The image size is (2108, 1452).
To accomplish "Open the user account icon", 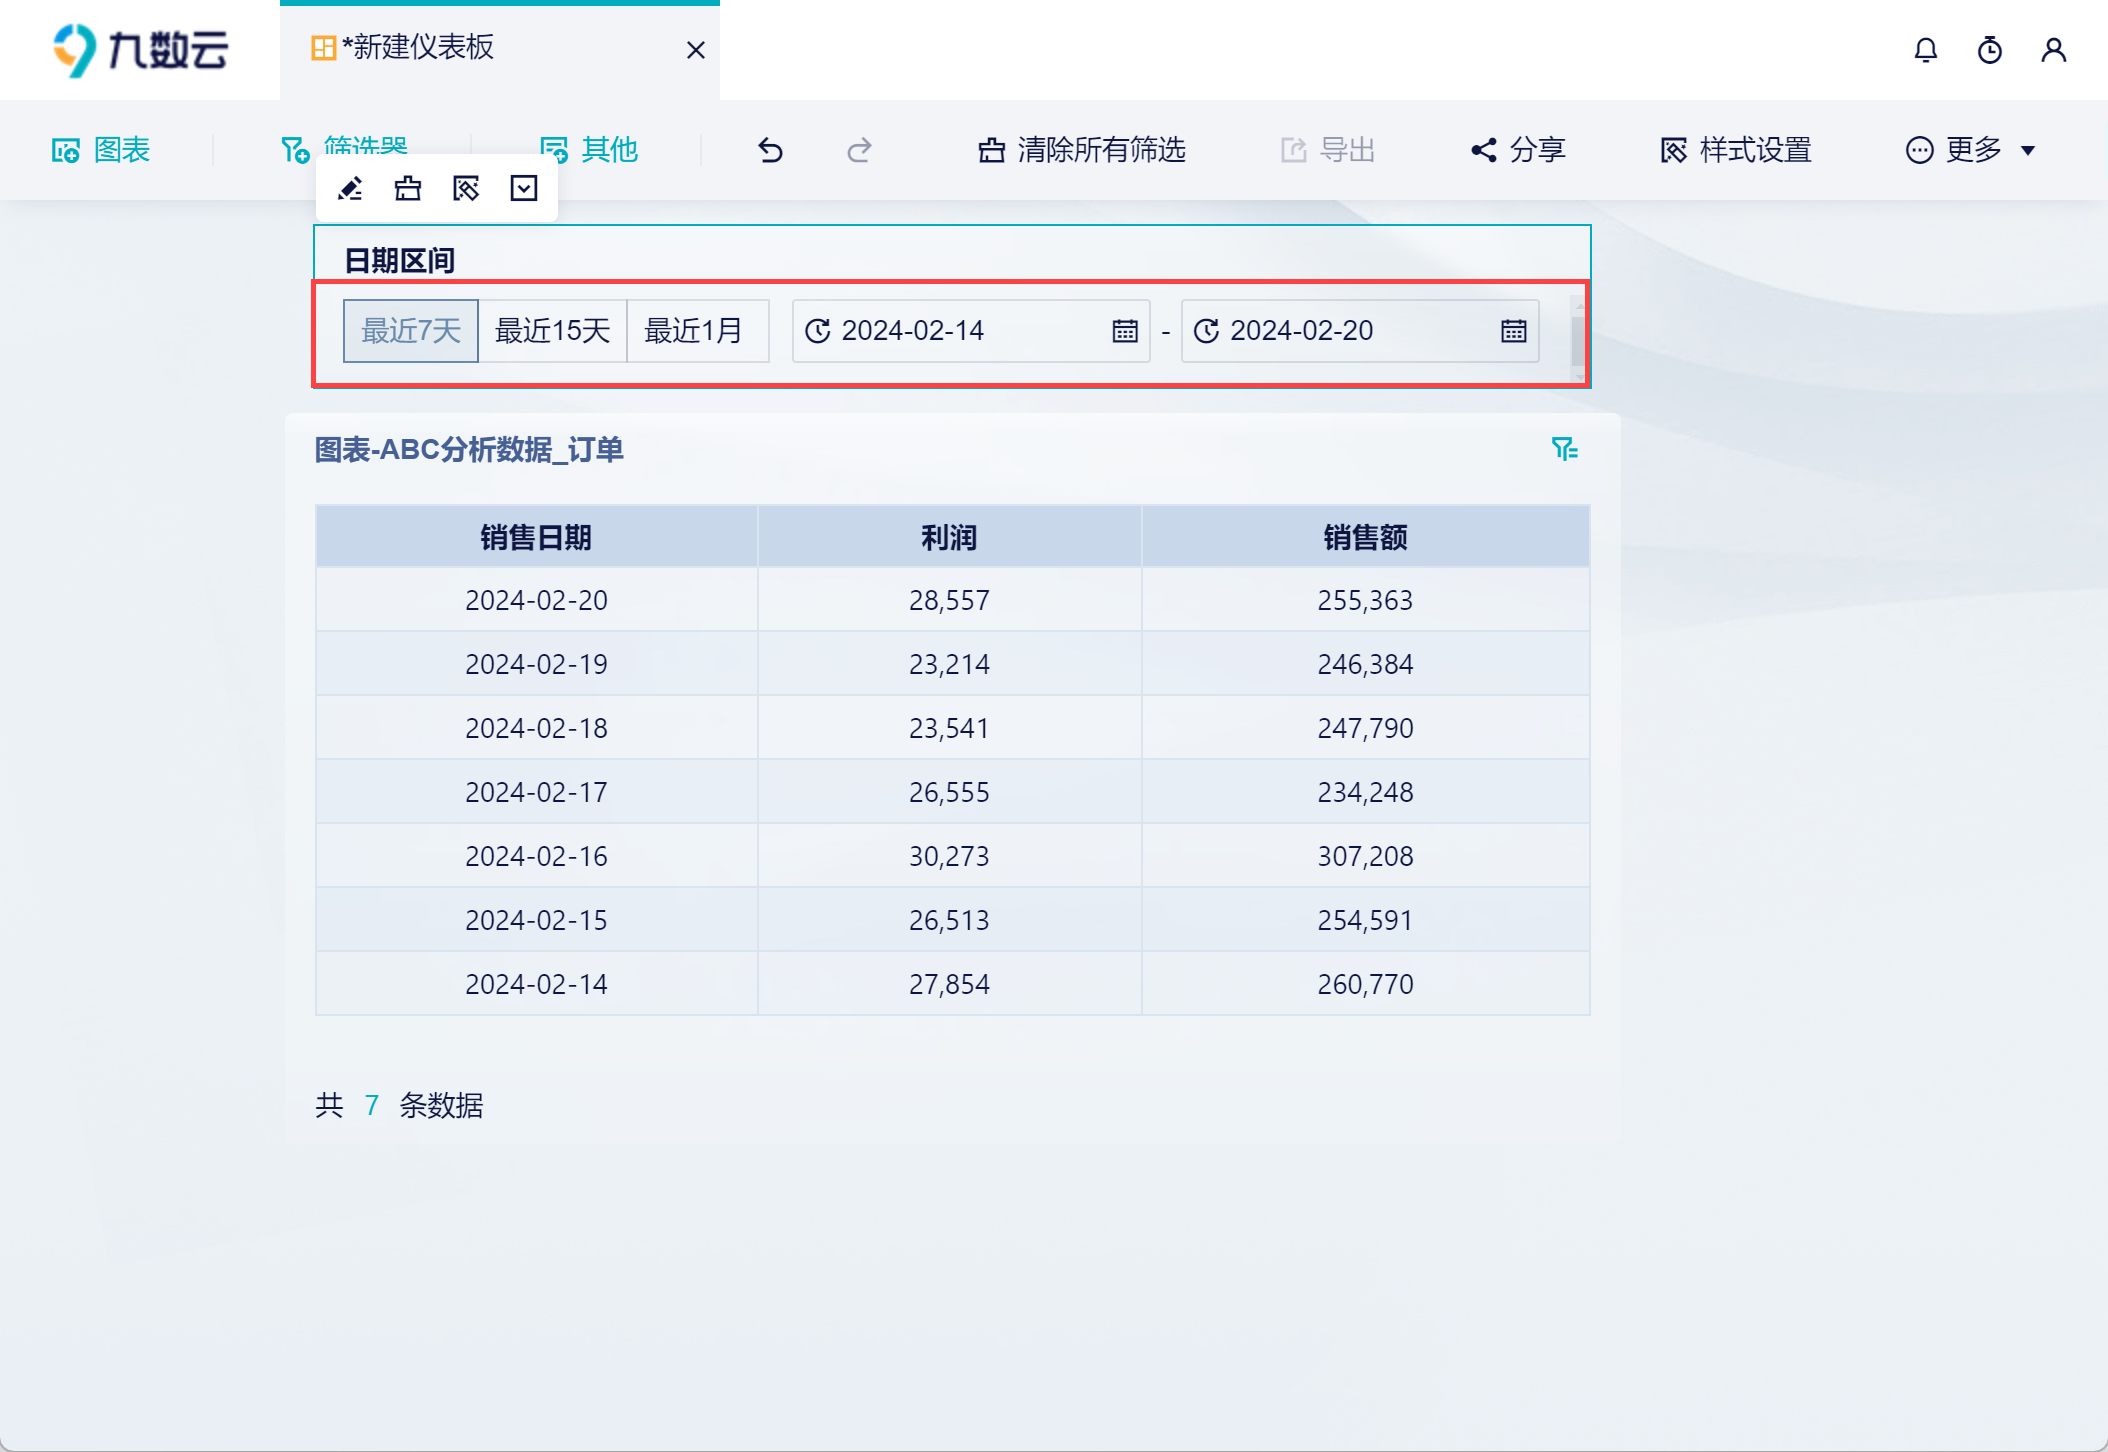I will 2053,50.
